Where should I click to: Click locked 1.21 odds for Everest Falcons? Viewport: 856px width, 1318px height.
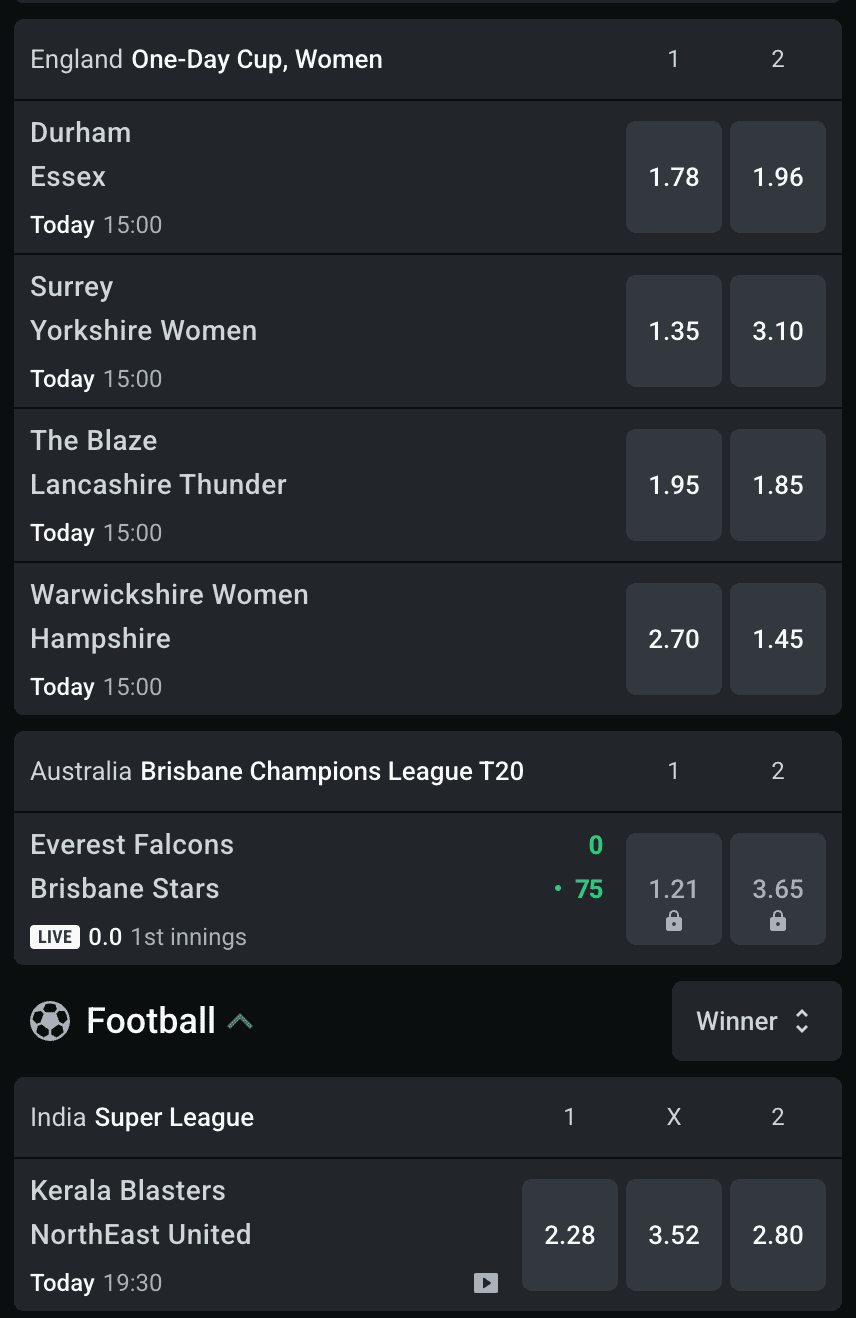click(673, 889)
